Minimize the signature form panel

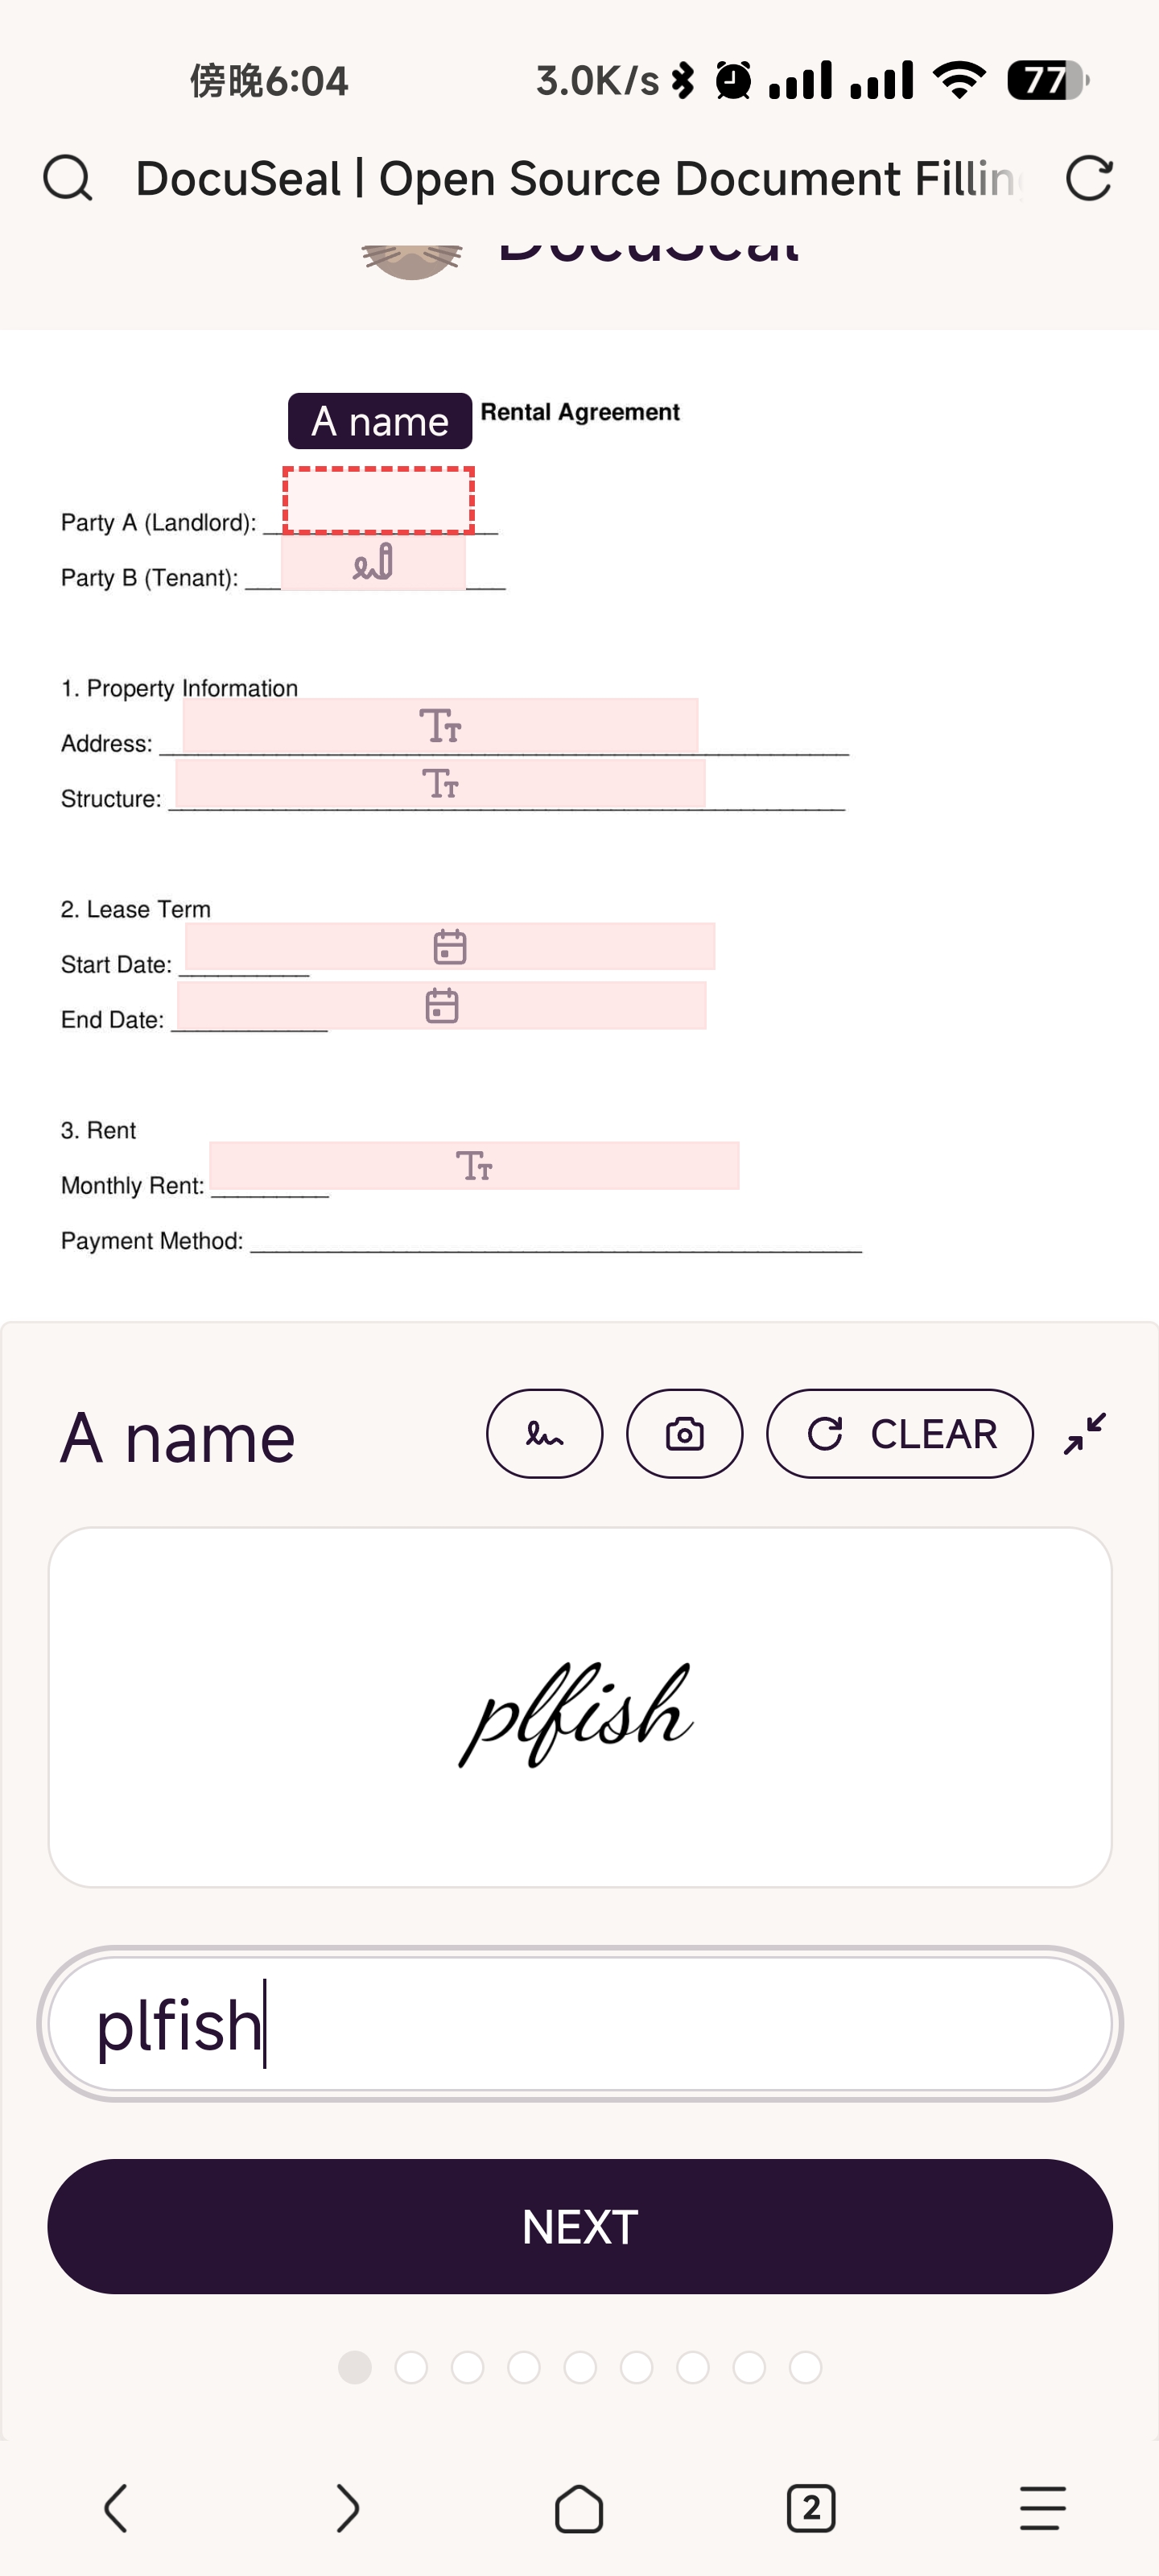(x=1085, y=1433)
